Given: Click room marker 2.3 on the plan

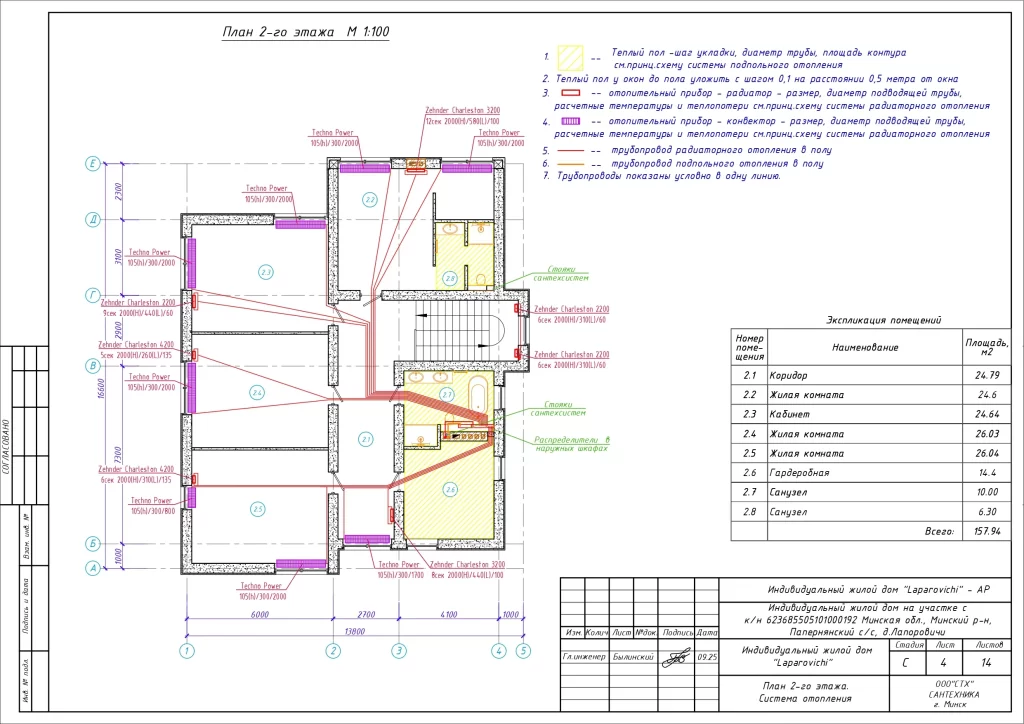Looking at the screenshot, I should pyautogui.click(x=265, y=272).
